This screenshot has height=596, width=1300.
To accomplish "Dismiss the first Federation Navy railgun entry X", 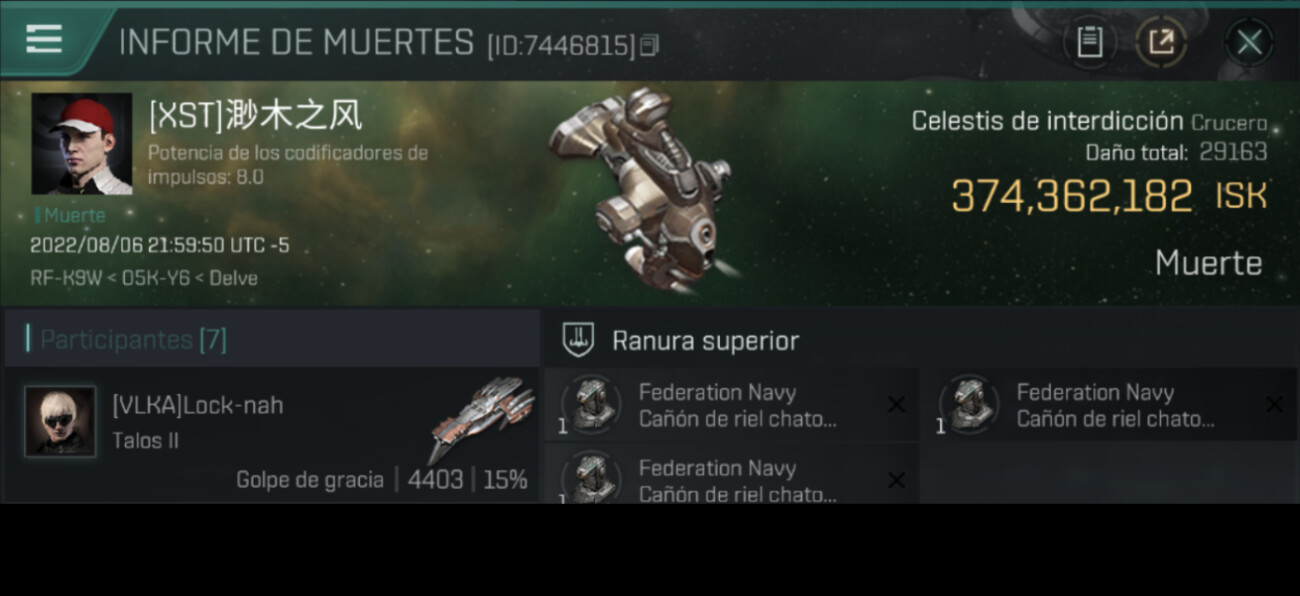I will [897, 405].
